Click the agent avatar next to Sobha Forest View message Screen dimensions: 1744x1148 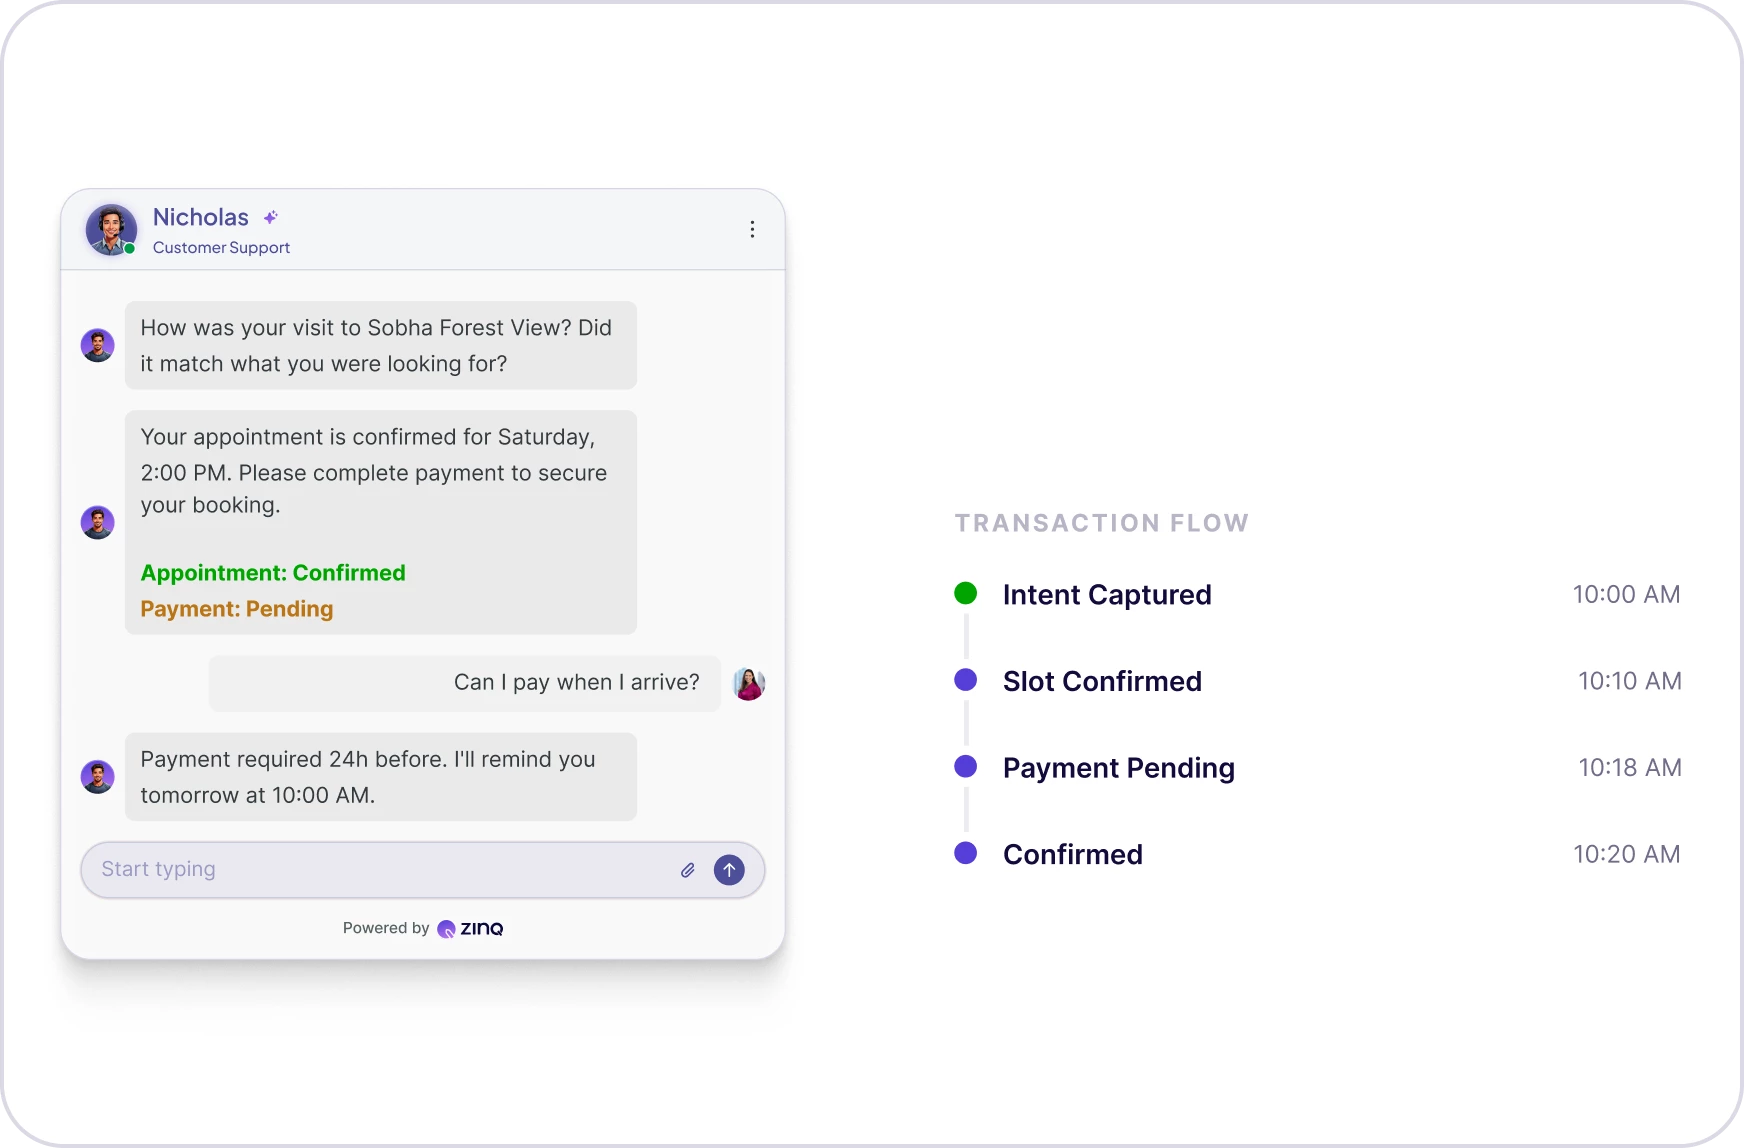point(98,345)
